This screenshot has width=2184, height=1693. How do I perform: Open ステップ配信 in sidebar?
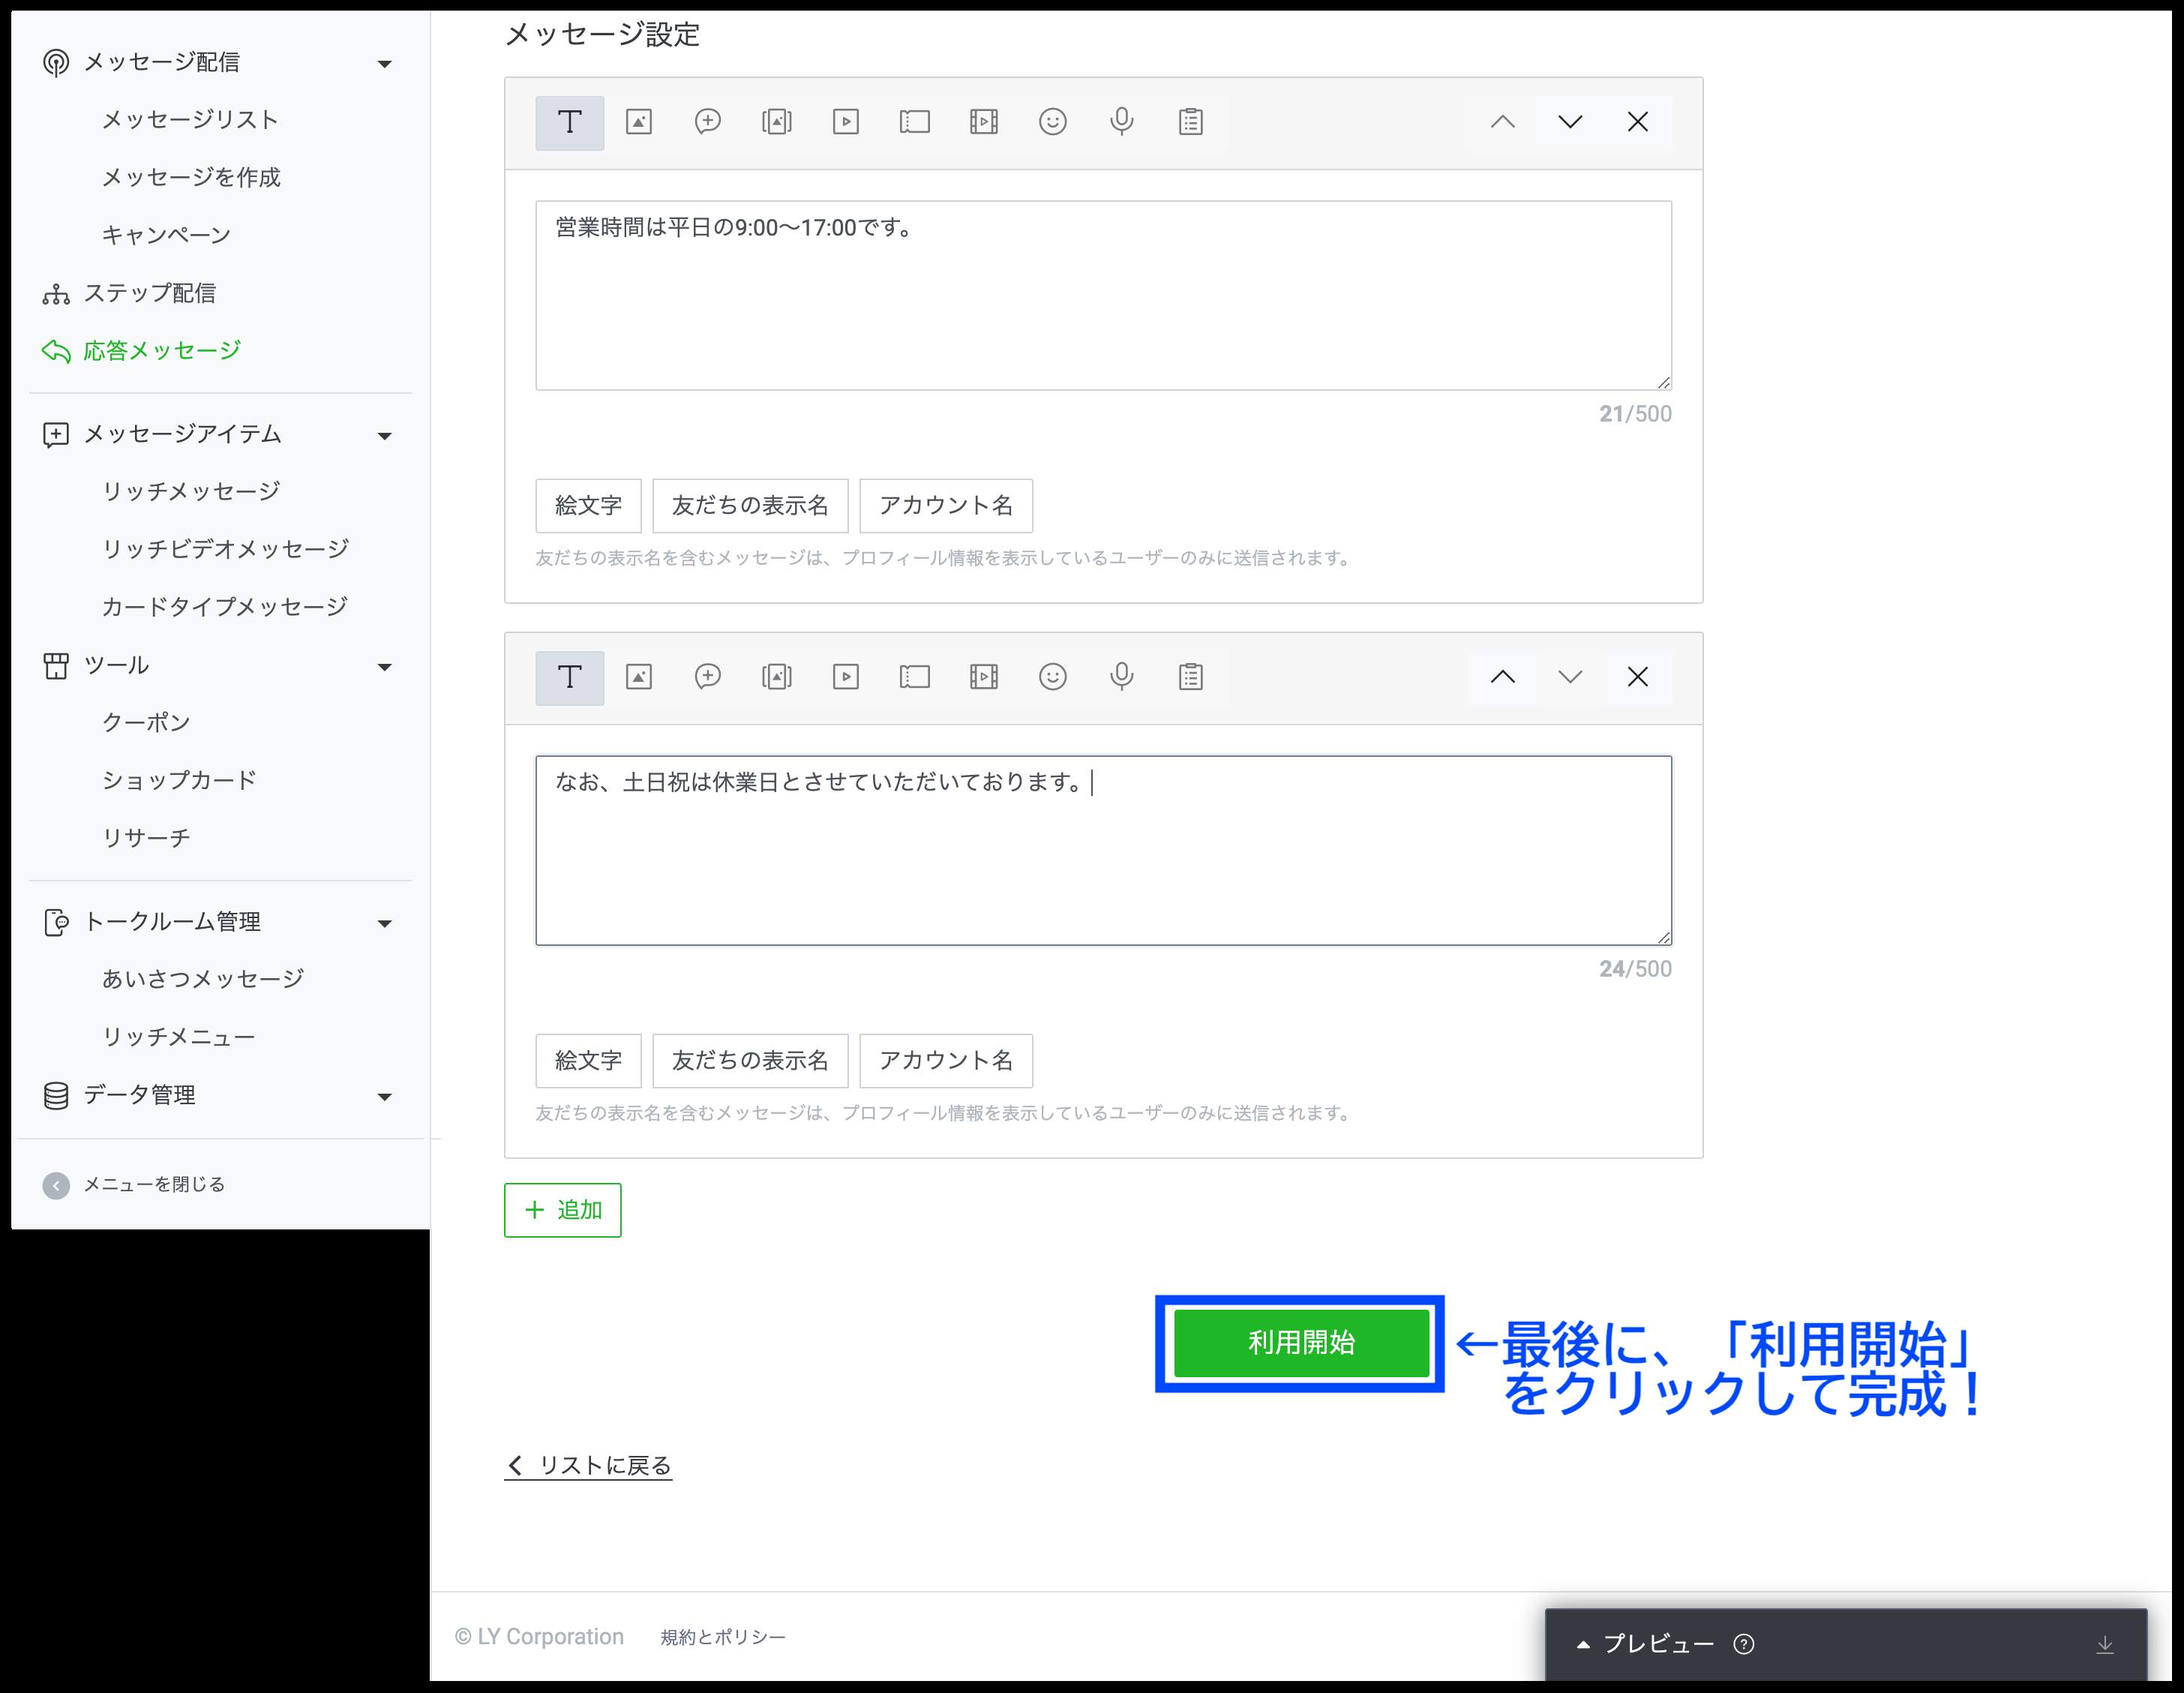pyautogui.click(x=149, y=293)
